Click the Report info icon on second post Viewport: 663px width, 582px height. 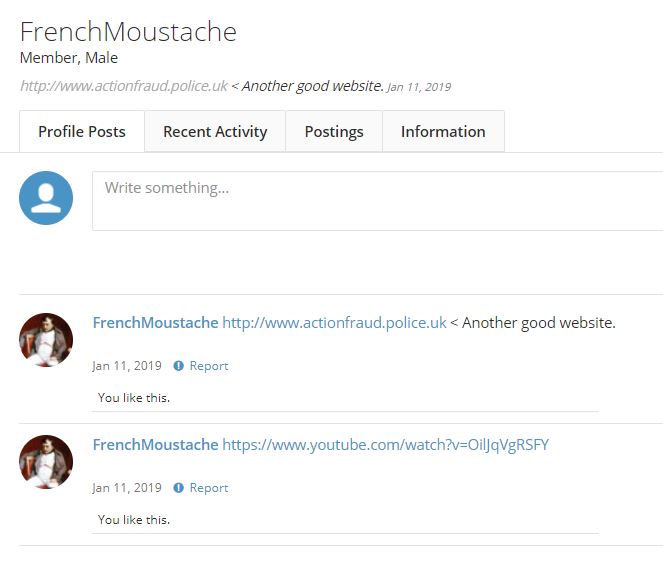click(179, 488)
